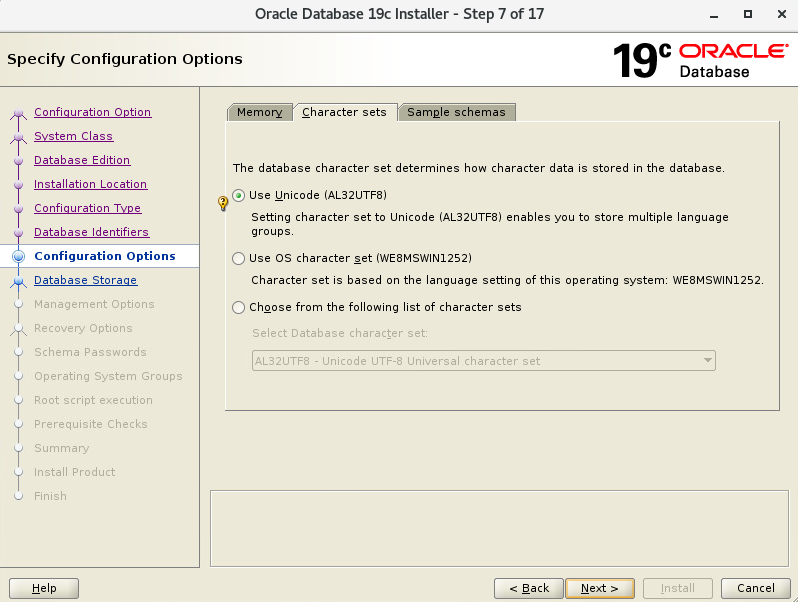Click the 'Recovery Options' sidebar text

(x=83, y=328)
